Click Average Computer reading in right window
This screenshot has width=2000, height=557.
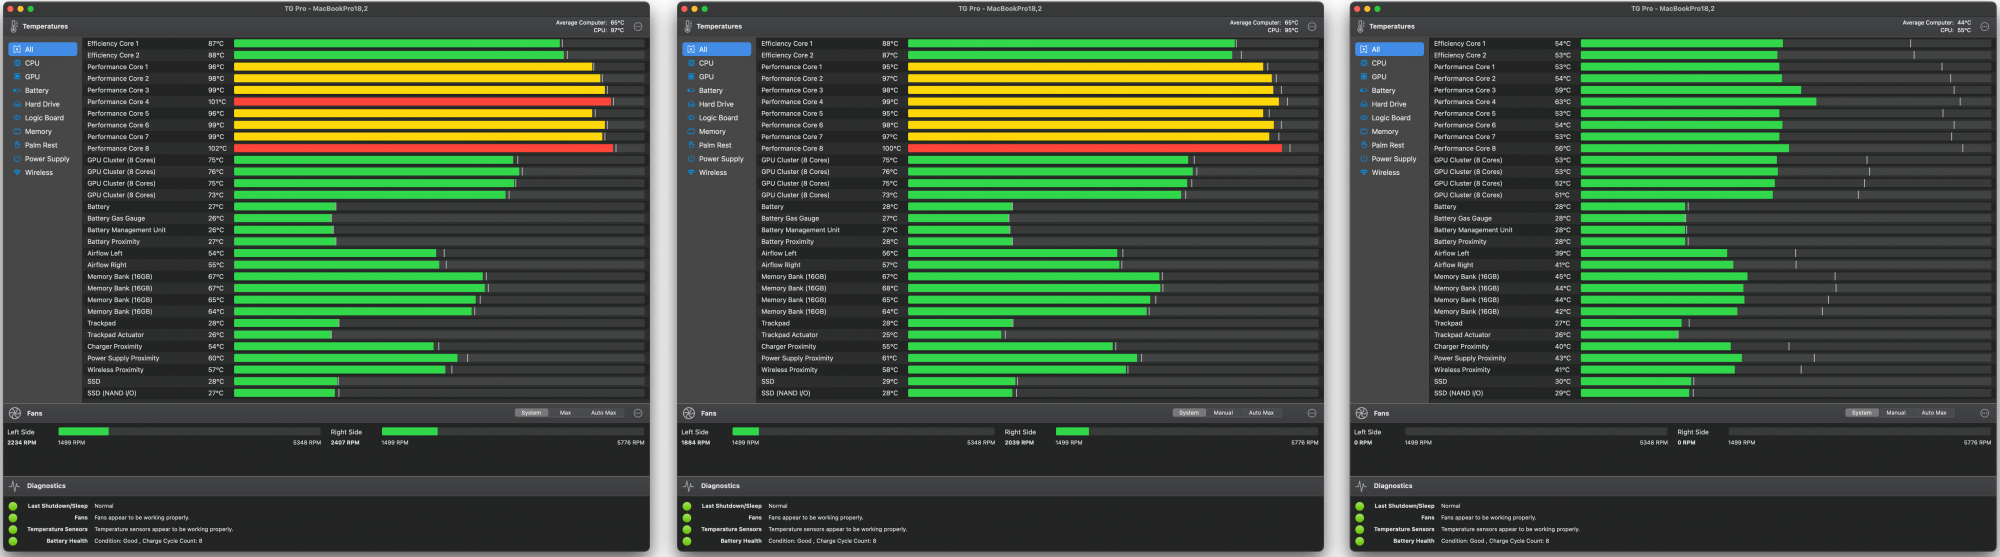tap(1935, 23)
